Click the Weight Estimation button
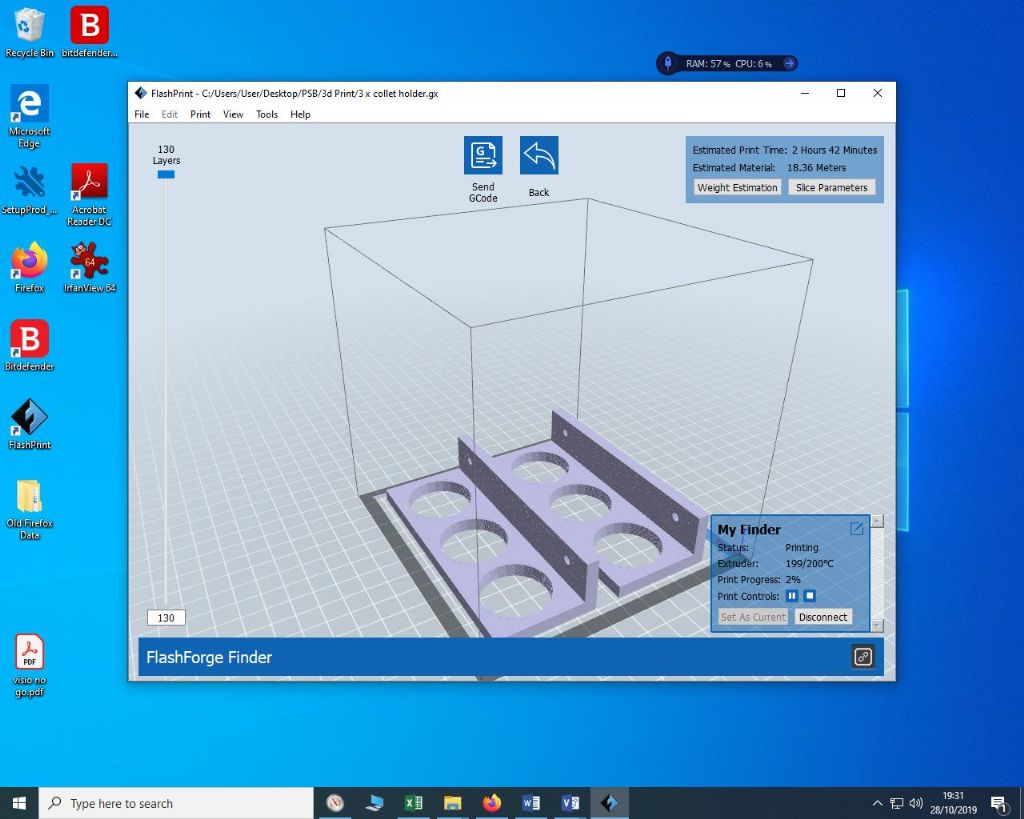 (x=737, y=187)
